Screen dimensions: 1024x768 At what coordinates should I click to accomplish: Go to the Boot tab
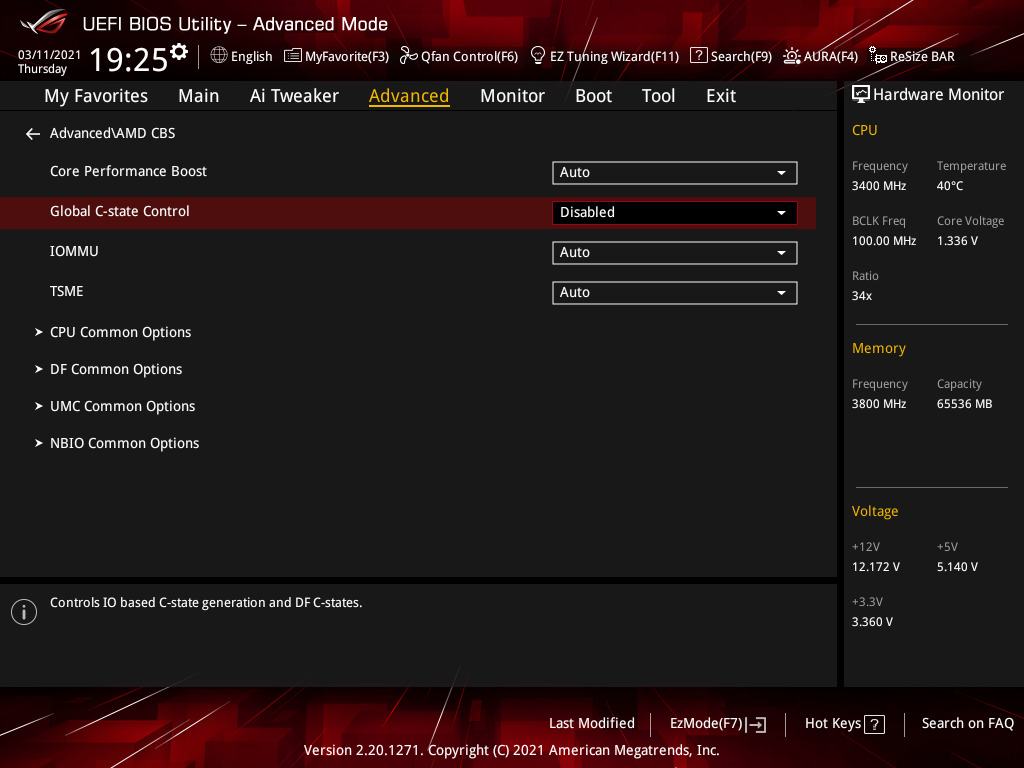(593, 96)
